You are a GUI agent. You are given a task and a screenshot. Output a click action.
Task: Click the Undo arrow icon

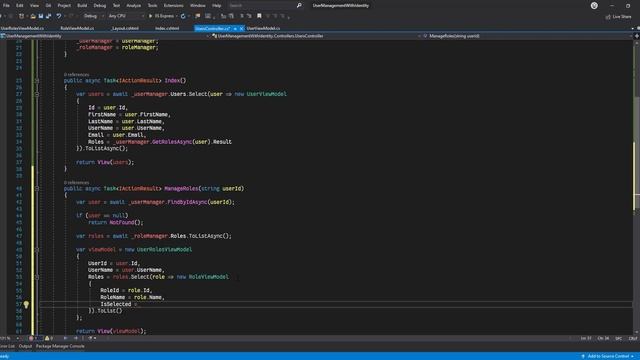coord(59,16)
